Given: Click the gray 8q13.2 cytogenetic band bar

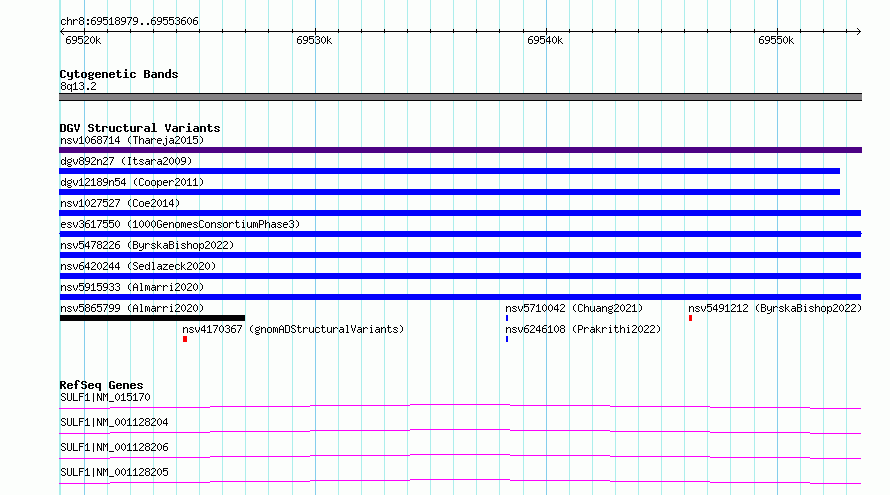Looking at the screenshot, I should (x=460, y=97).
